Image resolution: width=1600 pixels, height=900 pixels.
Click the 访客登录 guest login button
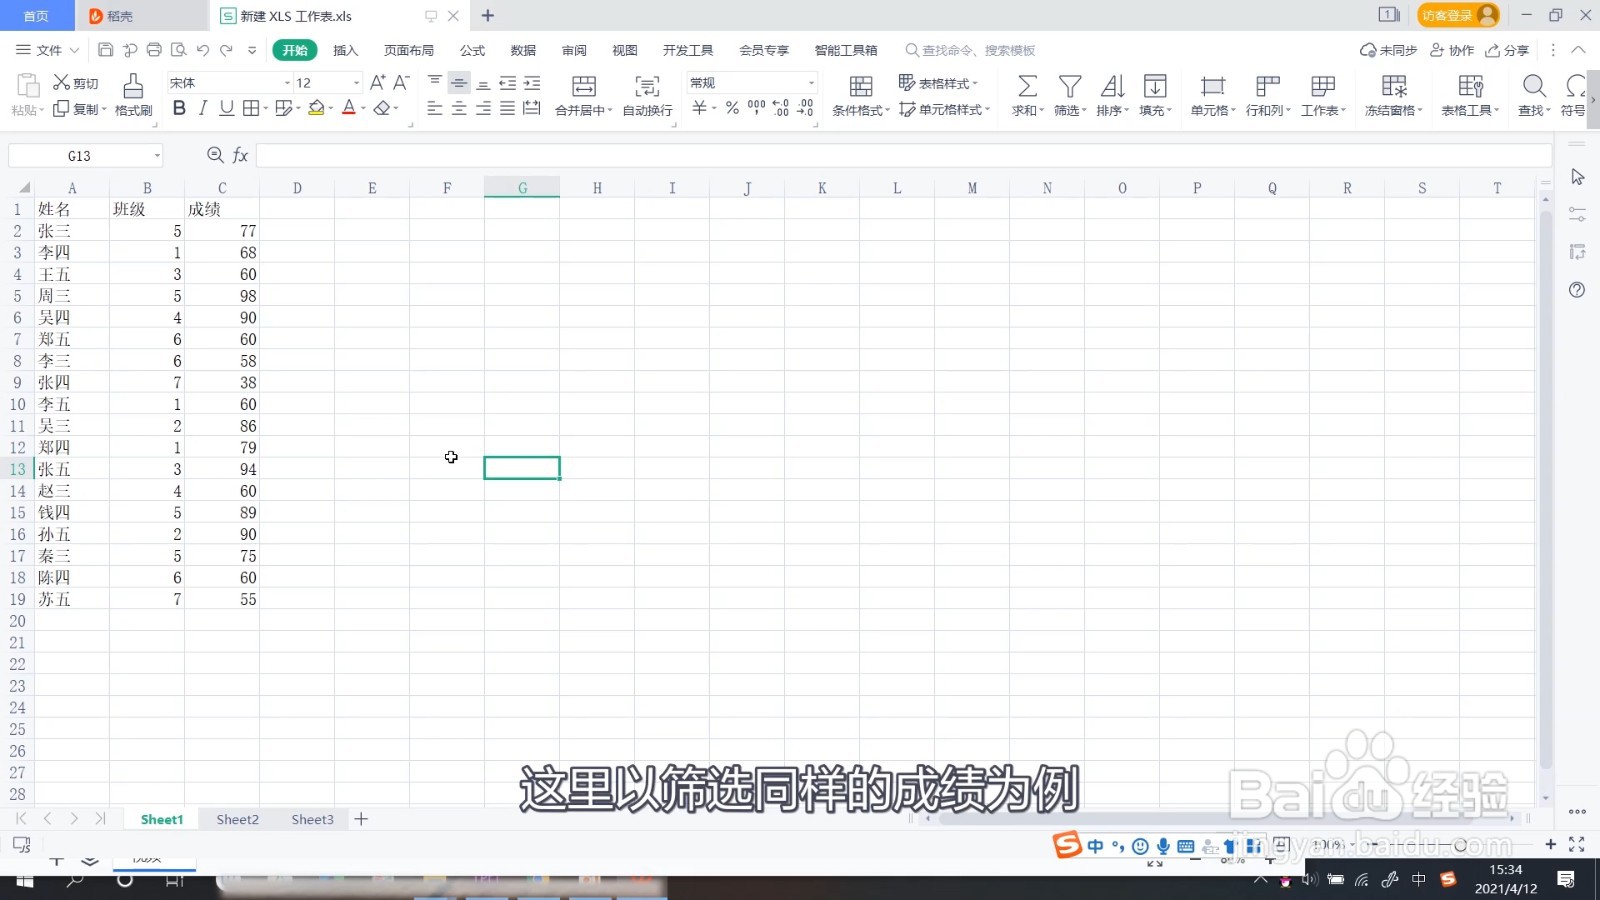pos(1458,15)
